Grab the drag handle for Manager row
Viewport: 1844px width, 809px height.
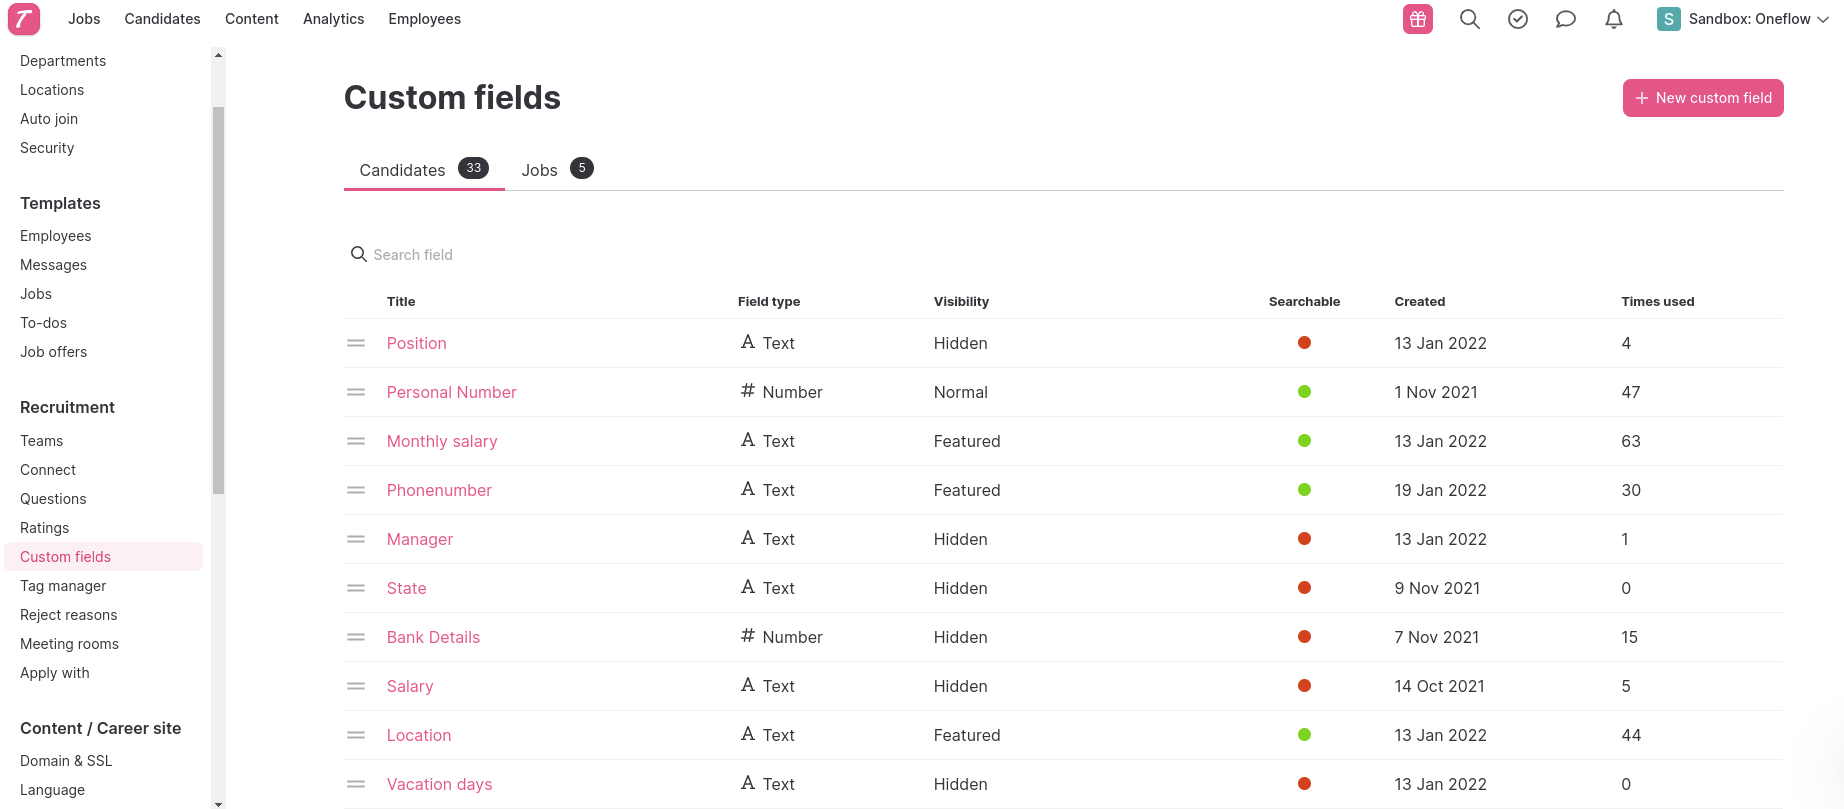tap(356, 539)
